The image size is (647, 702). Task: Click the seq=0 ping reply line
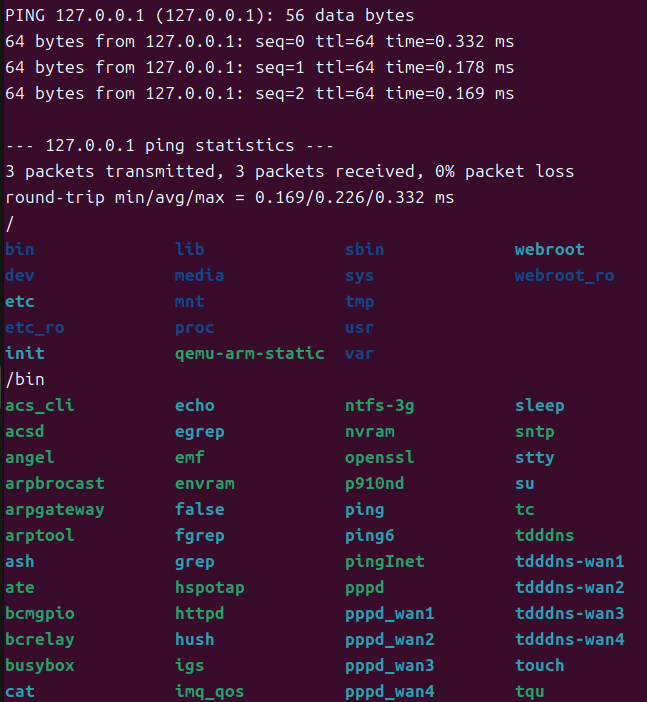click(259, 42)
